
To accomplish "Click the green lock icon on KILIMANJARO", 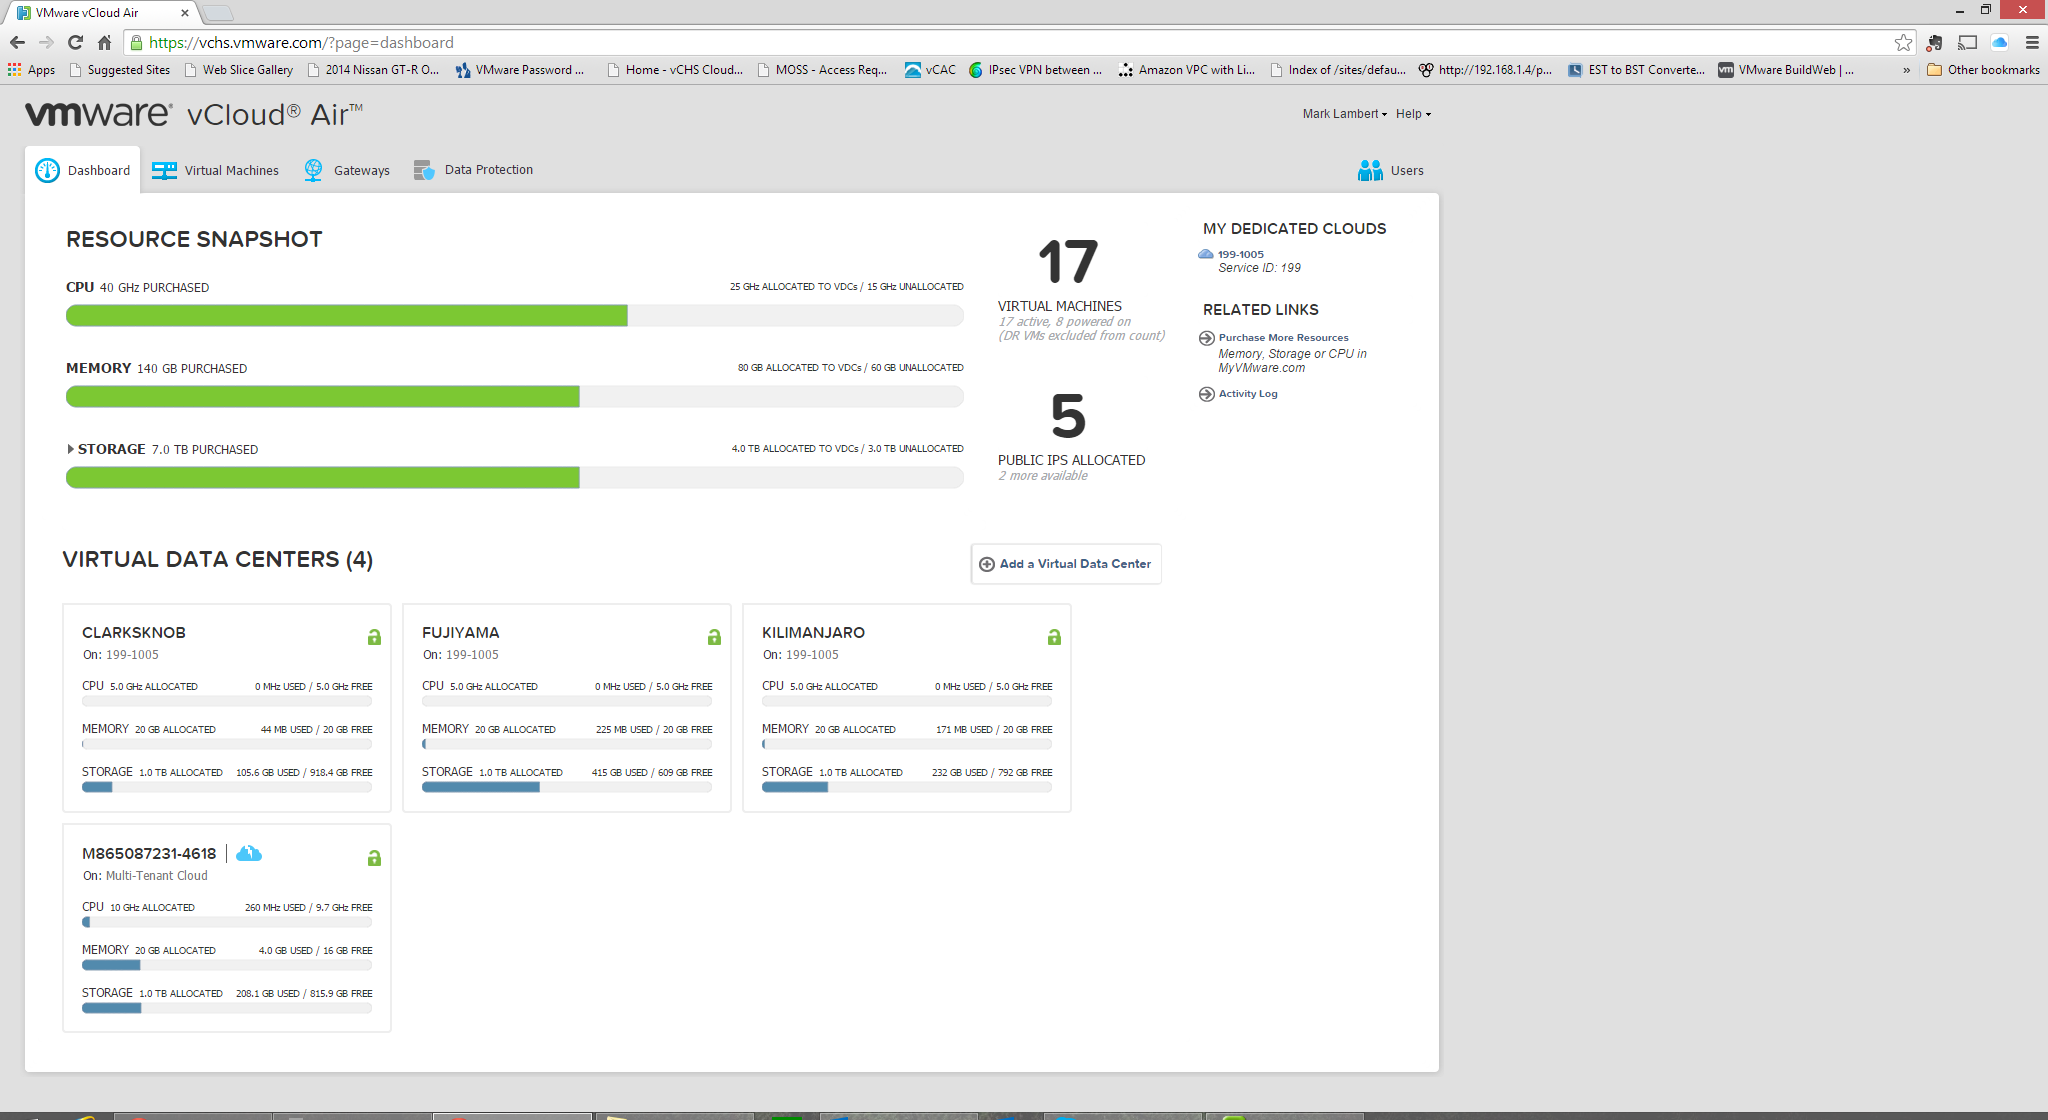I will click(x=1054, y=637).
